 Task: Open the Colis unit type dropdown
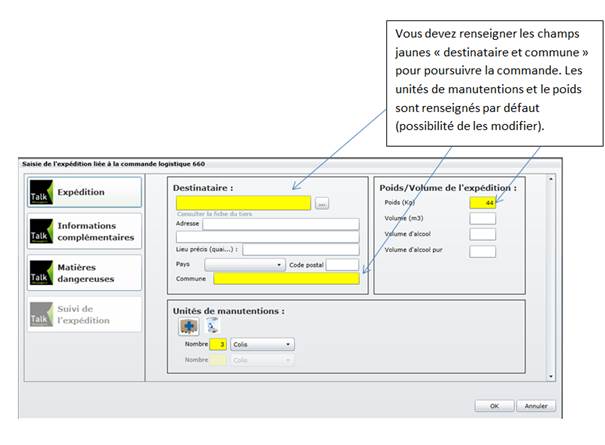click(x=262, y=344)
